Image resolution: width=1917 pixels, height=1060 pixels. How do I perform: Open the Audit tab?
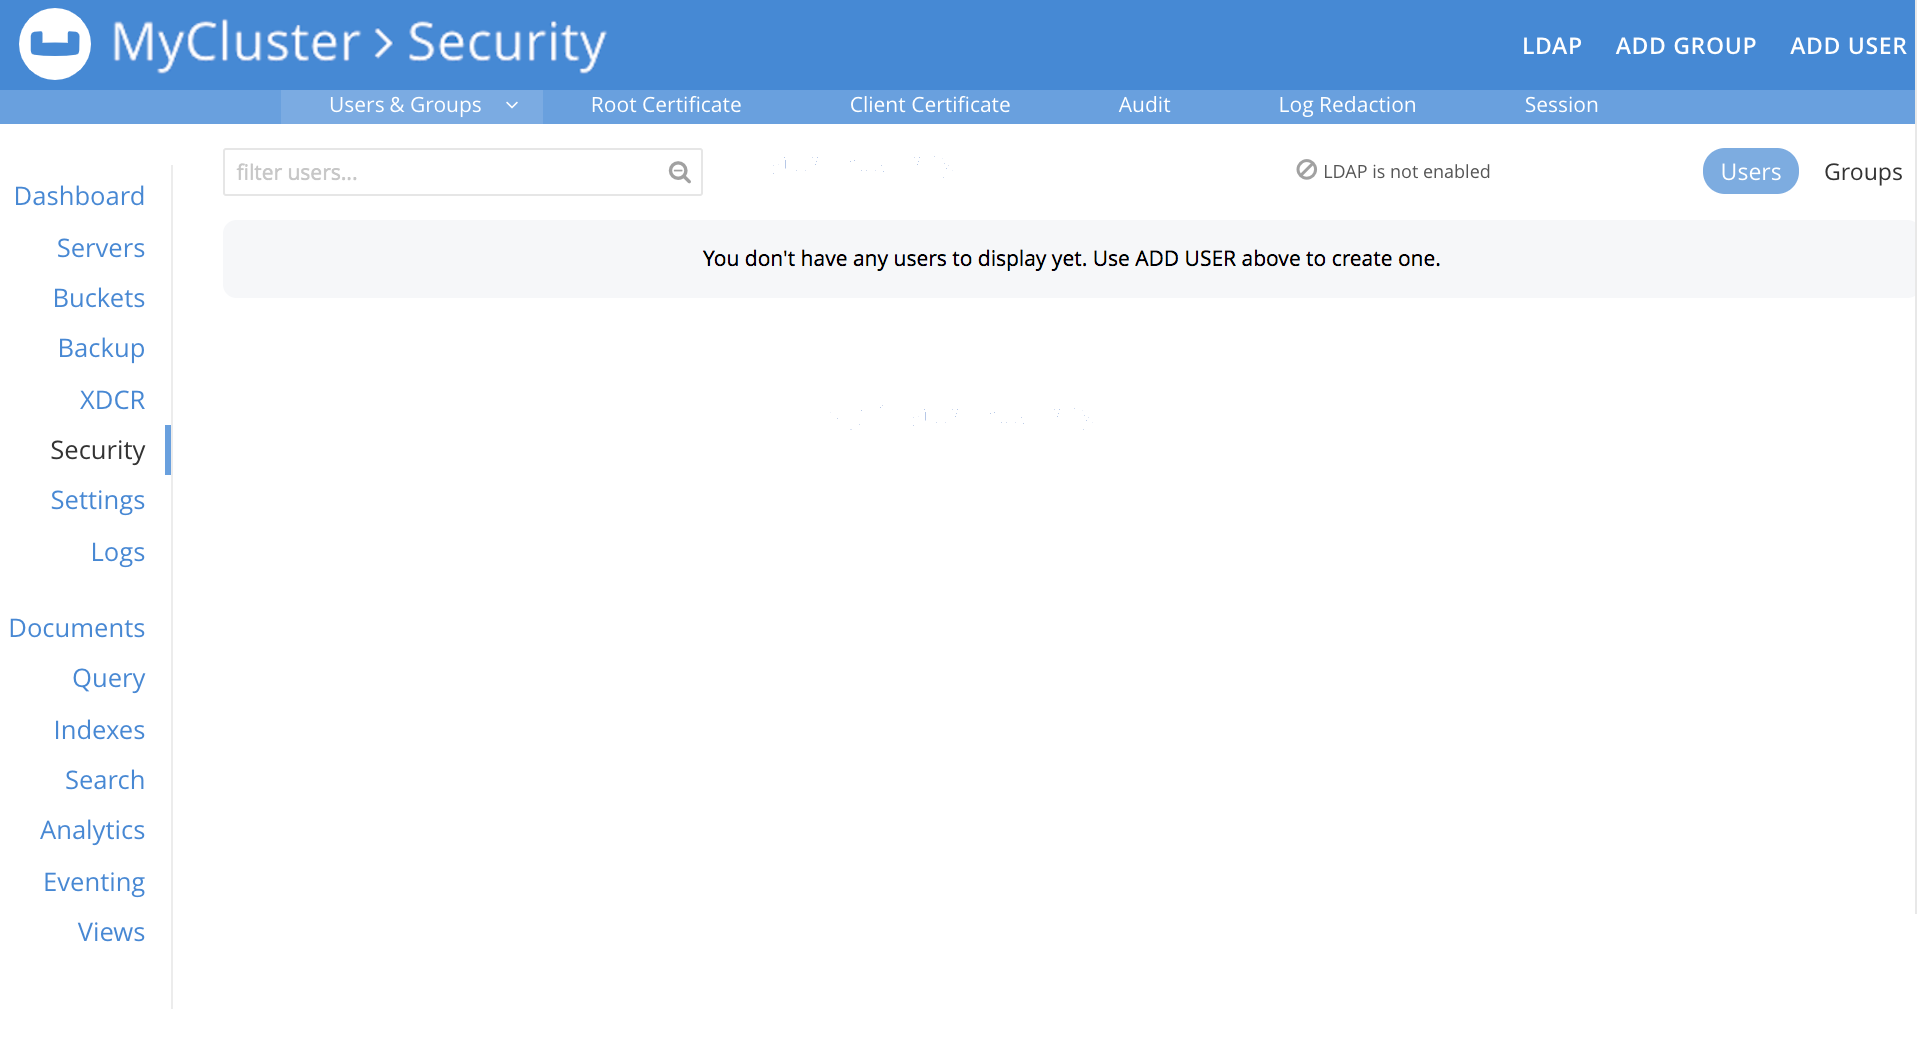pyautogui.click(x=1144, y=104)
